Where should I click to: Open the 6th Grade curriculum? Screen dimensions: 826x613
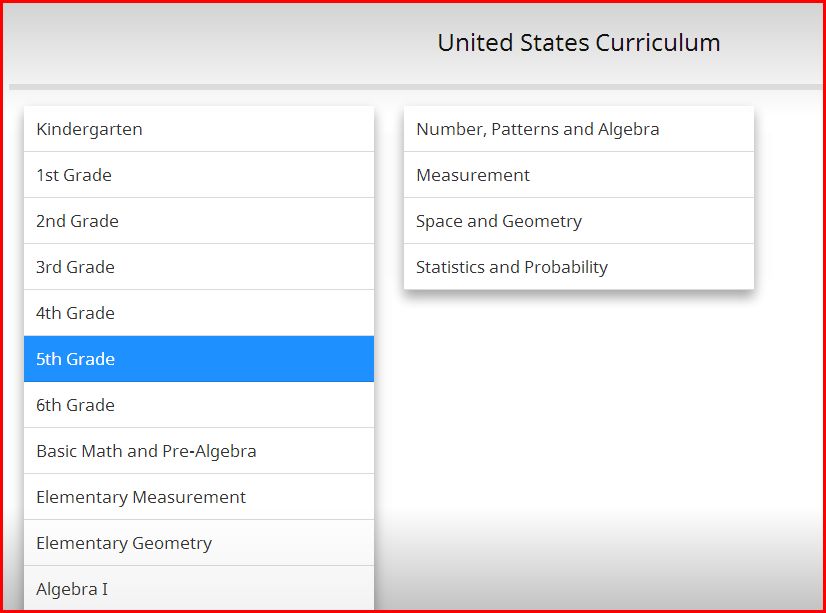coord(199,404)
